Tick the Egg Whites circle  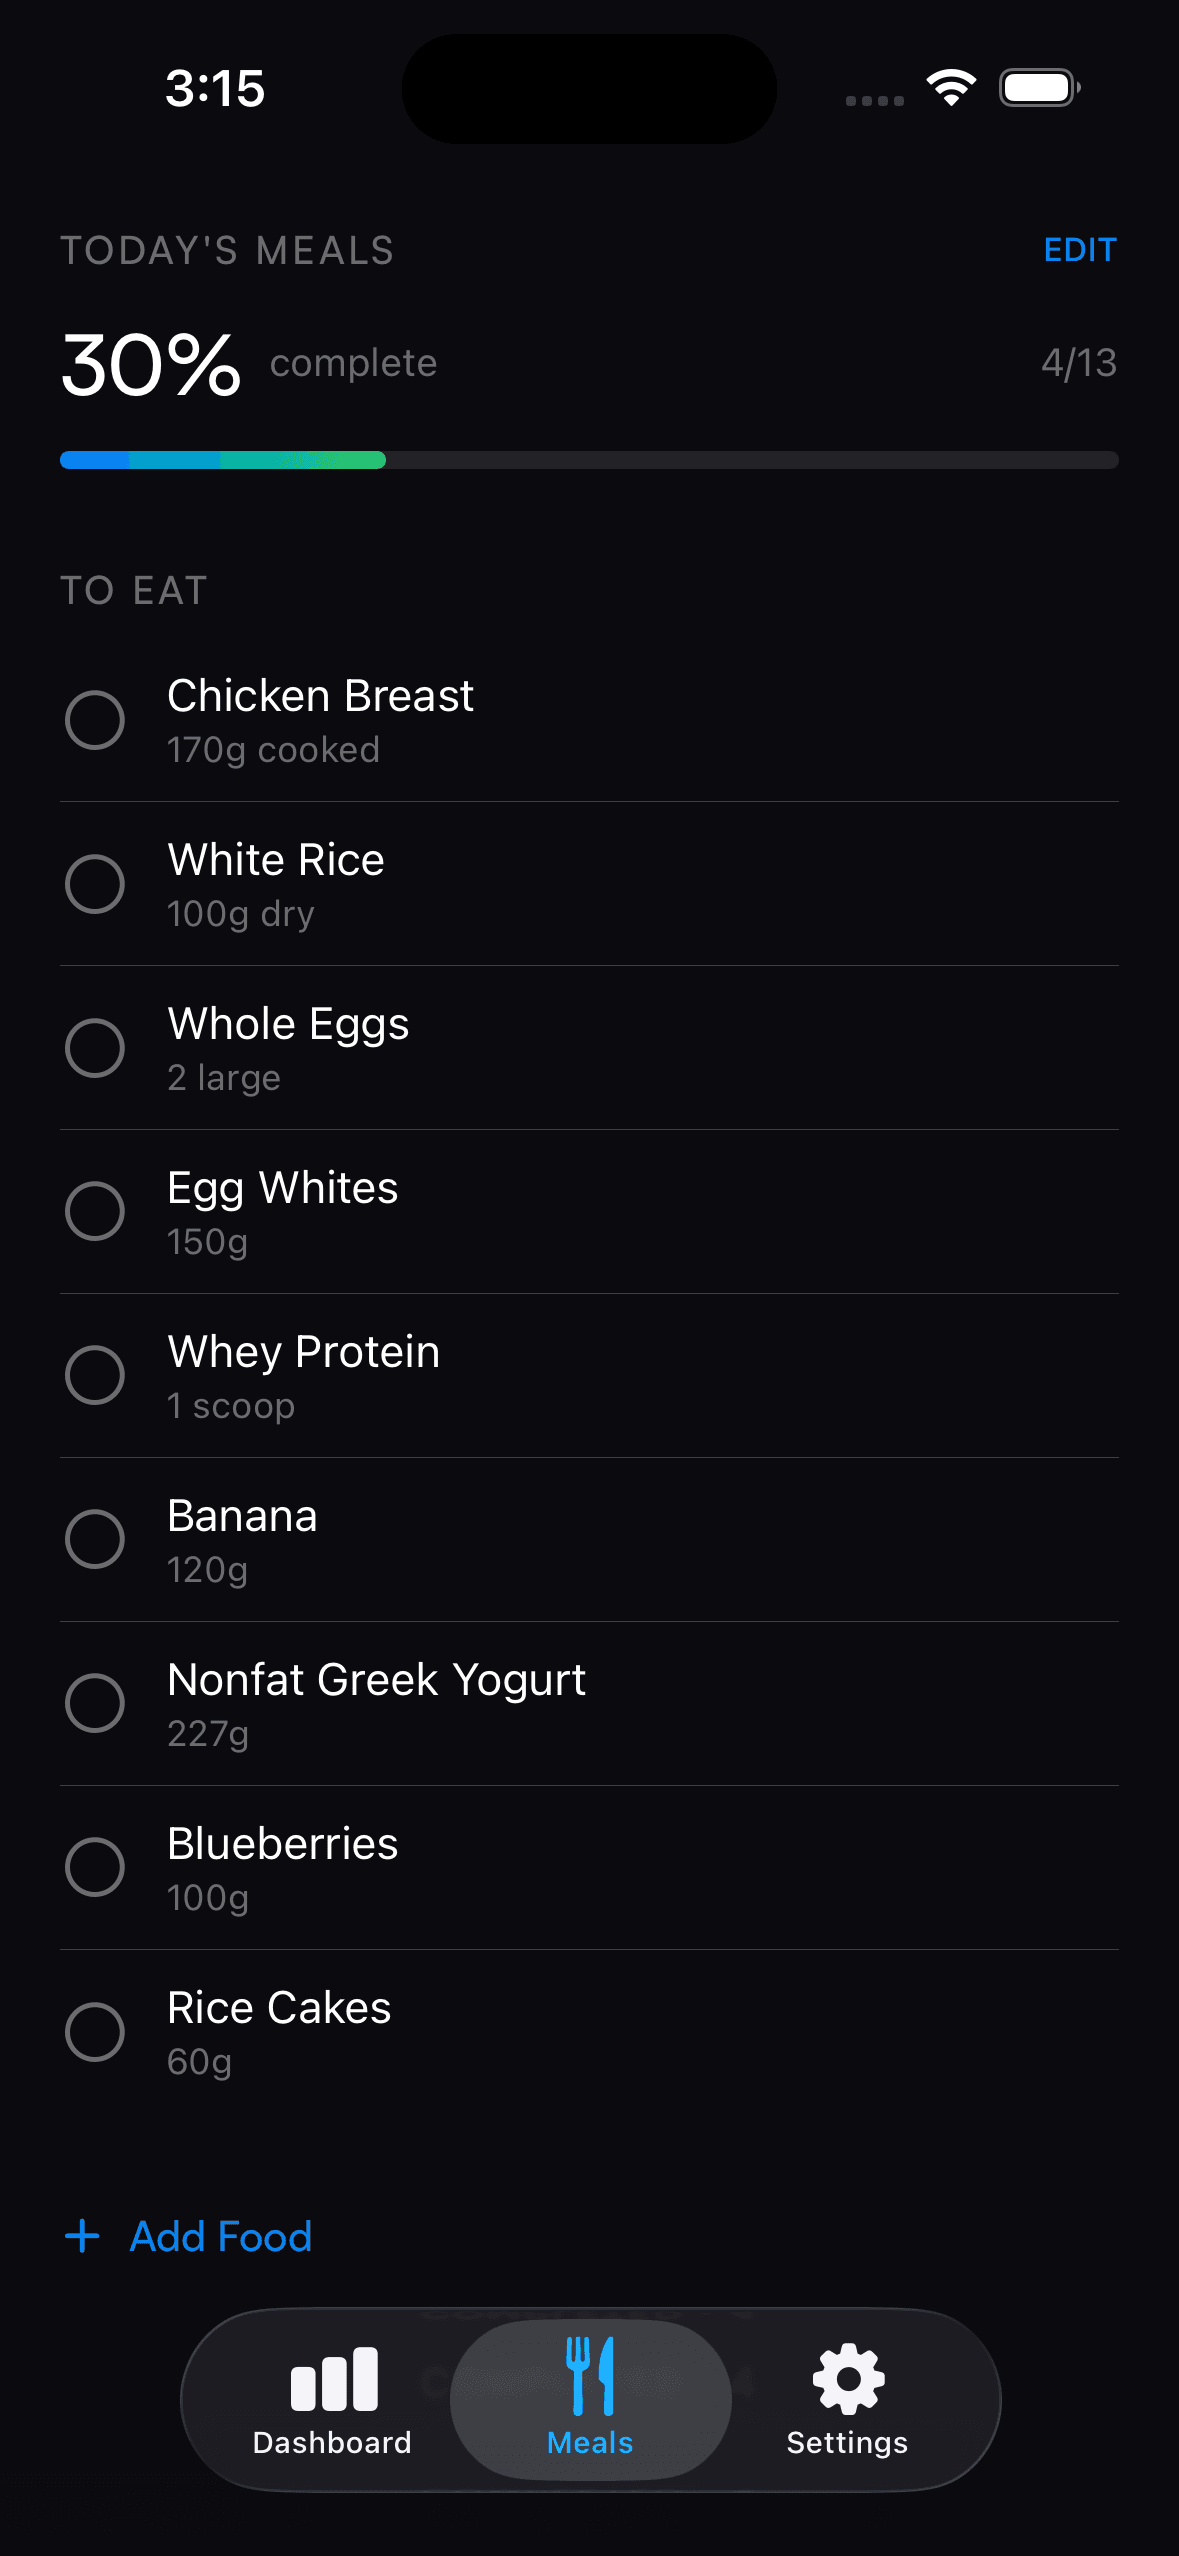[x=95, y=1211]
